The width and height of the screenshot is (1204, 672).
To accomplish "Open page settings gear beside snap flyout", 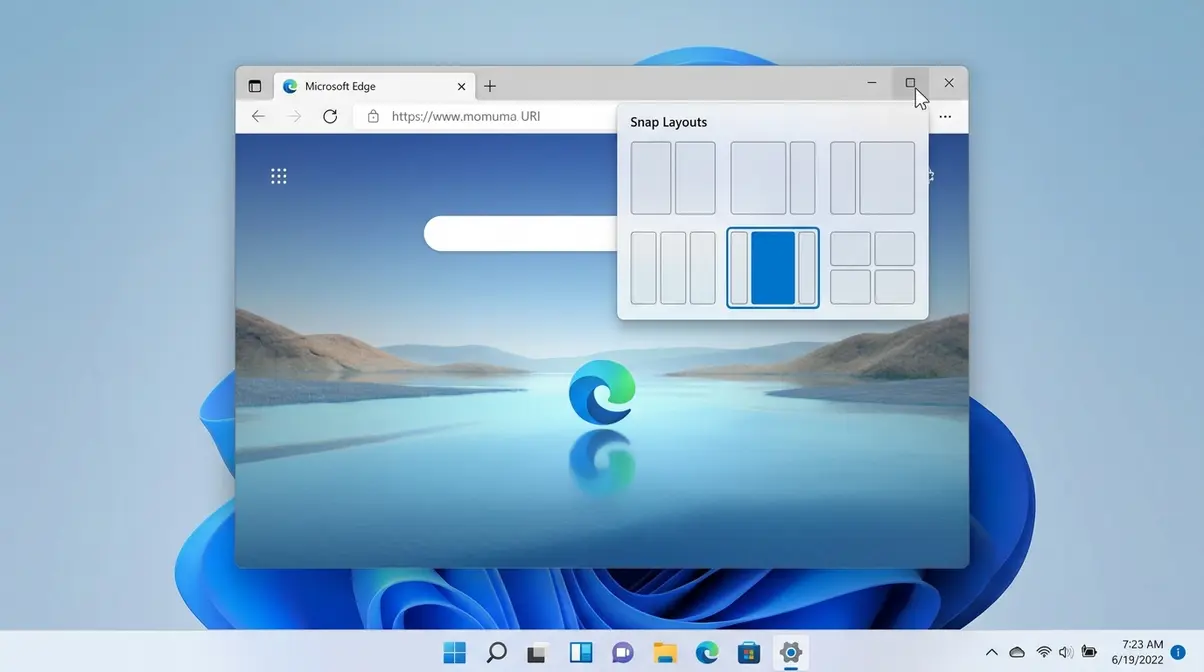I will tap(930, 176).
